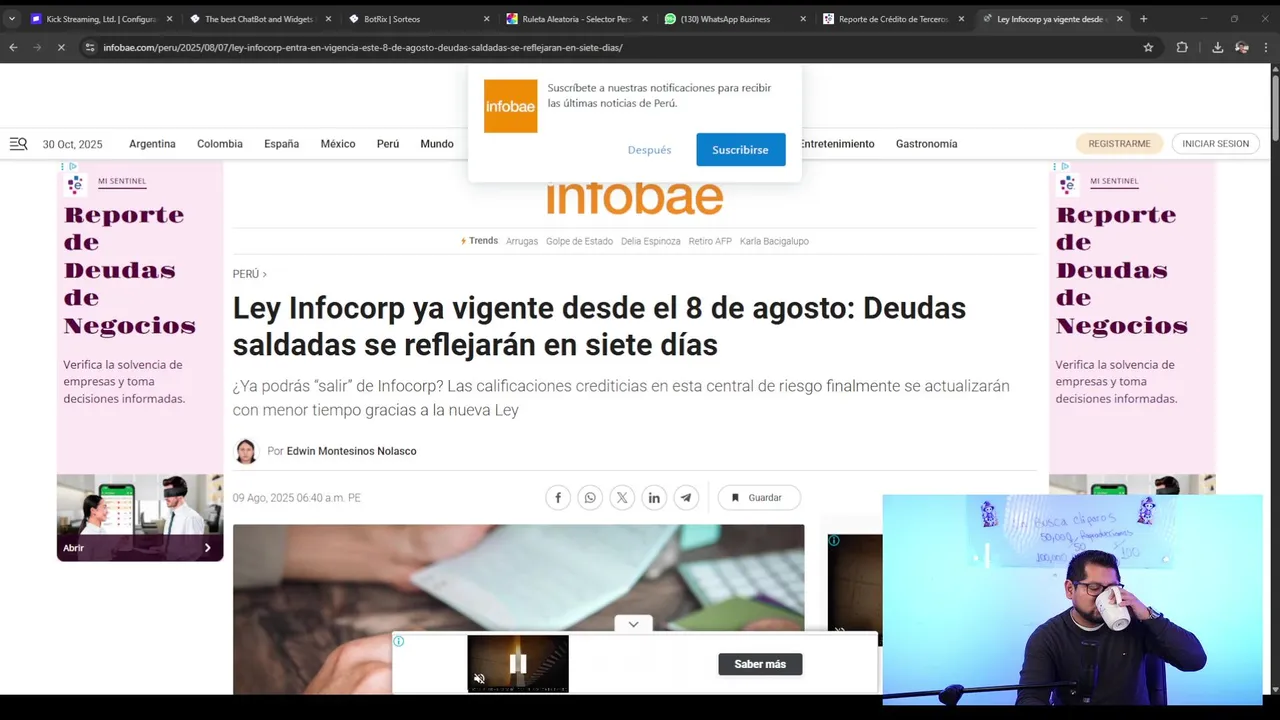This screenshot has width=1280, height=720.
Task: Open Colombia section in nav bar
Action: click(220, 144)
